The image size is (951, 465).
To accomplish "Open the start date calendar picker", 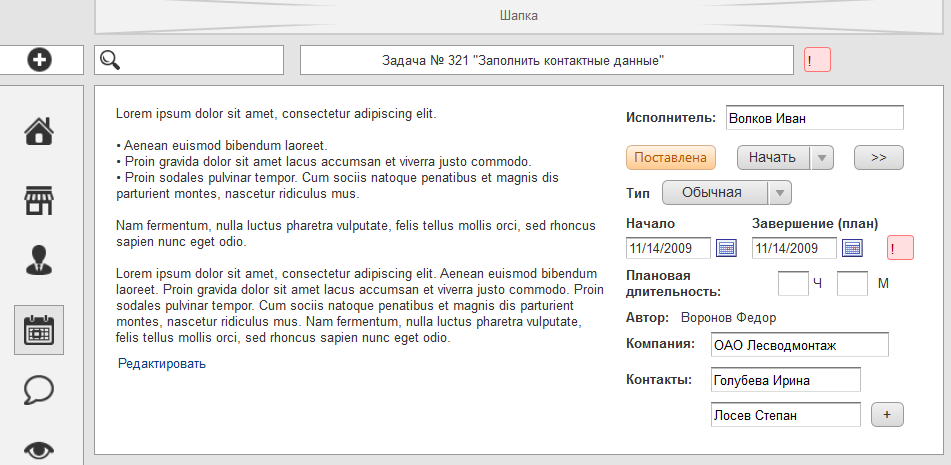I will click(727, 248).
